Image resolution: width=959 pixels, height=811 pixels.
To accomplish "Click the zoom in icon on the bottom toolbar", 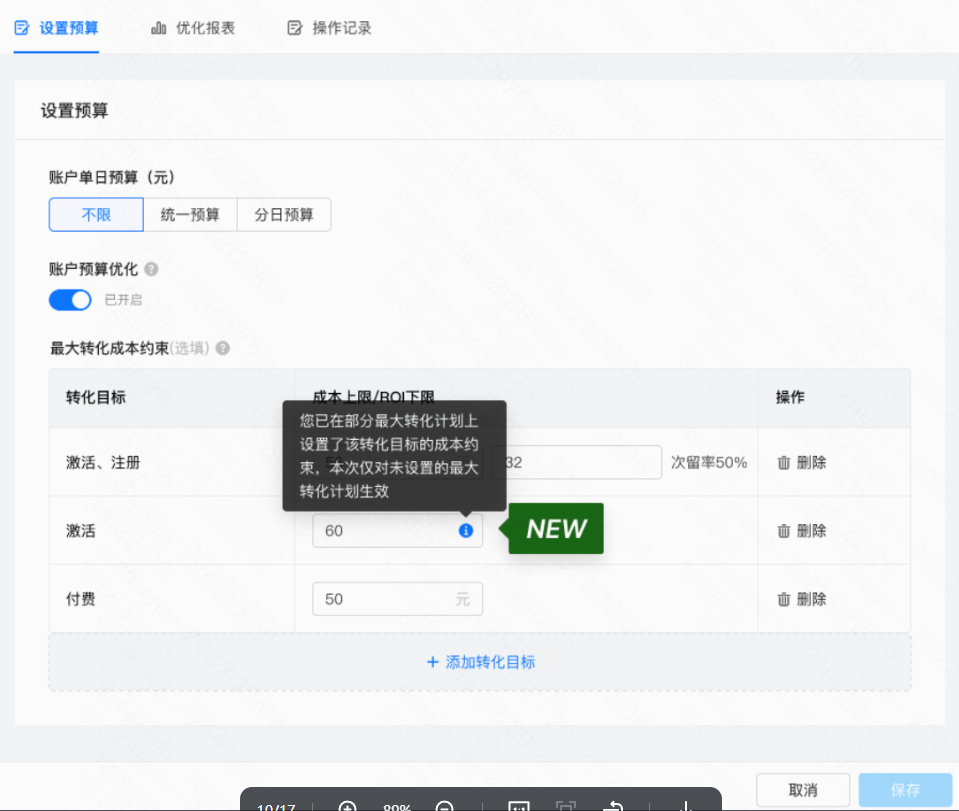I will pos(348,806).
